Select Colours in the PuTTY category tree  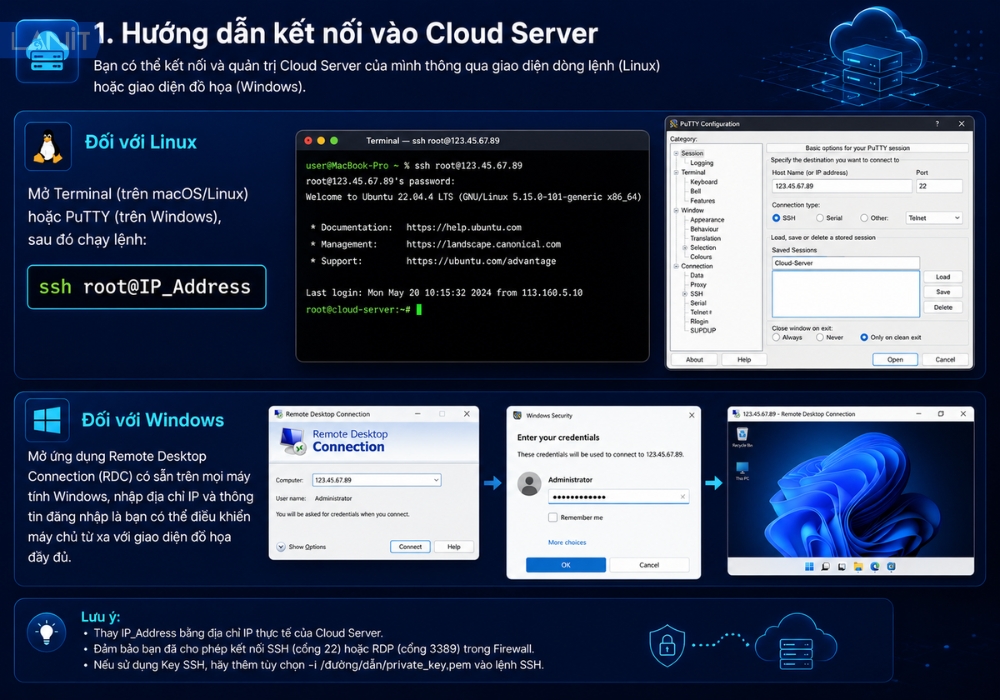(x=701, y=257)
